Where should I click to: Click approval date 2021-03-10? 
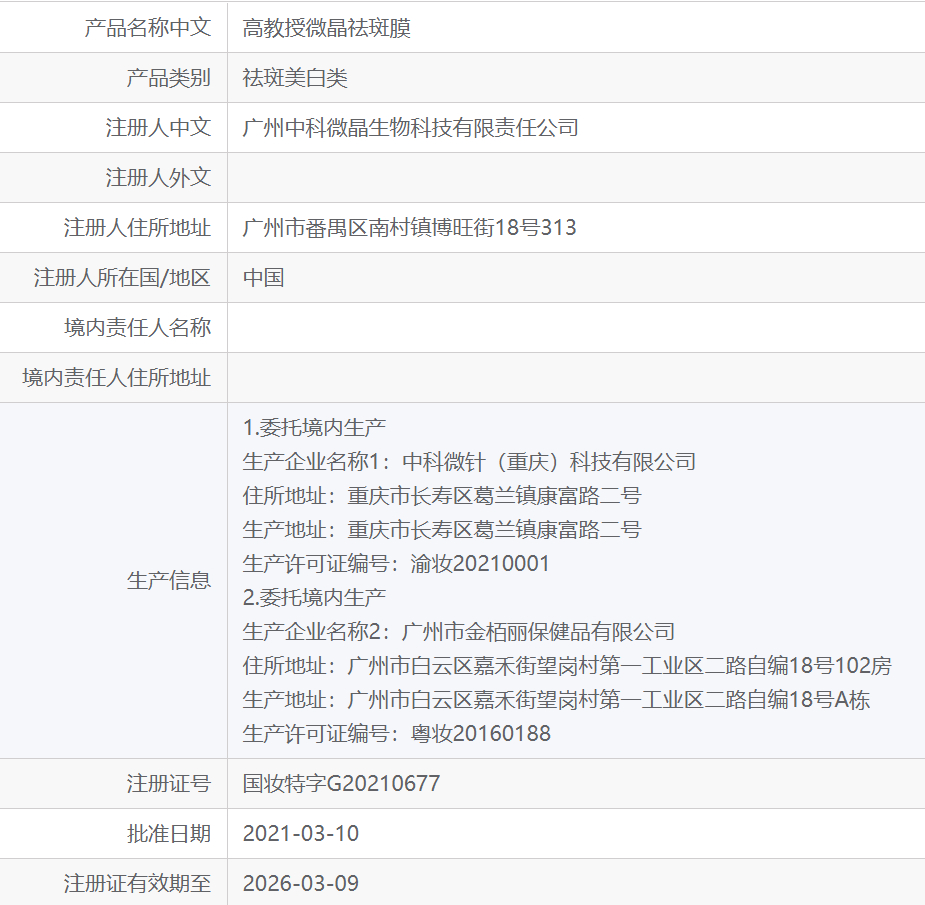pyautogui.click(x=301, y=834)
